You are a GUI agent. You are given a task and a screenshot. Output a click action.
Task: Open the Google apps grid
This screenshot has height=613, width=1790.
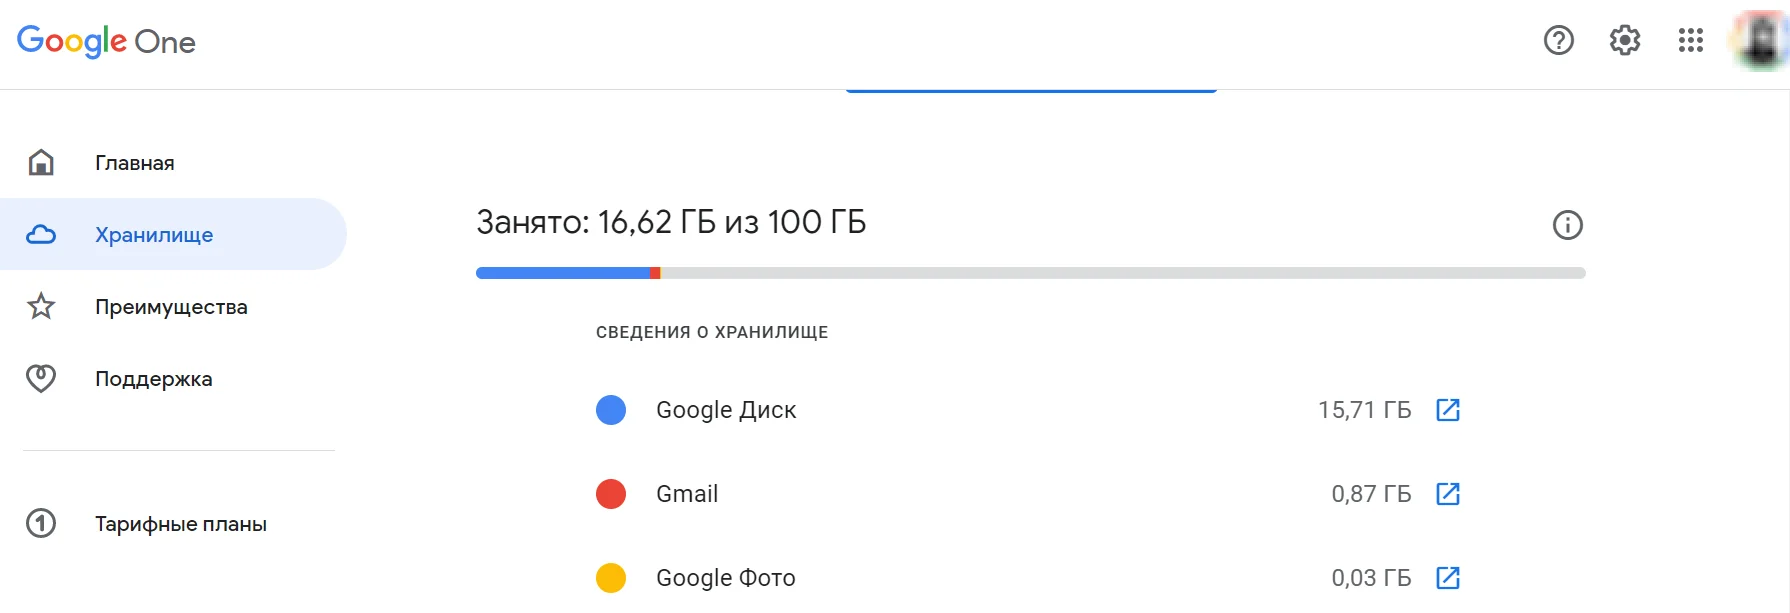click(1690, 40)
